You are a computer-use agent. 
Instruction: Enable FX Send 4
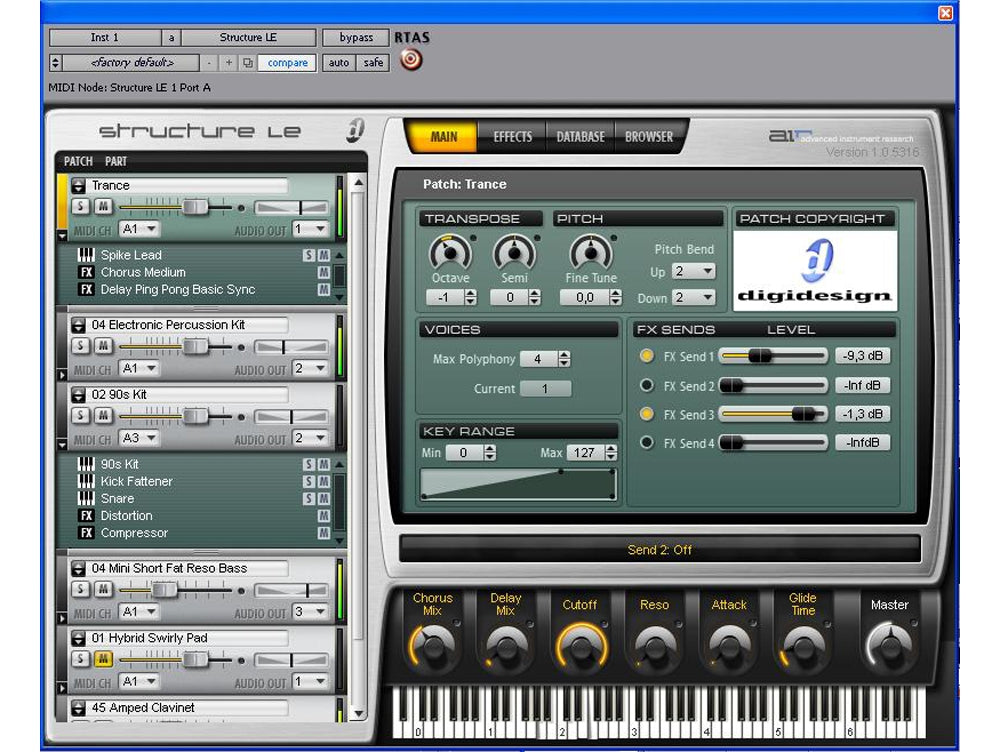coord(647,443)
